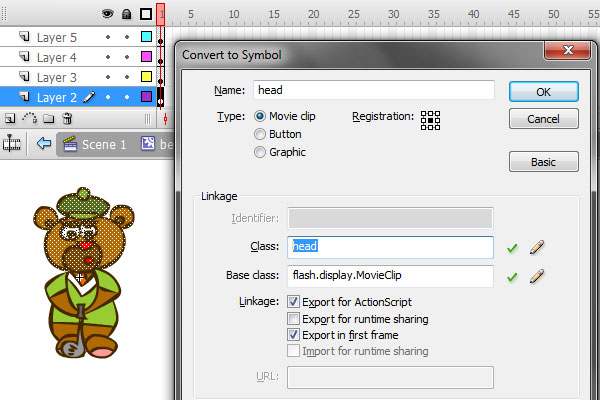Create a new layer folder
This screenshot has height=400, width=600.
click(x=48, y=119)
